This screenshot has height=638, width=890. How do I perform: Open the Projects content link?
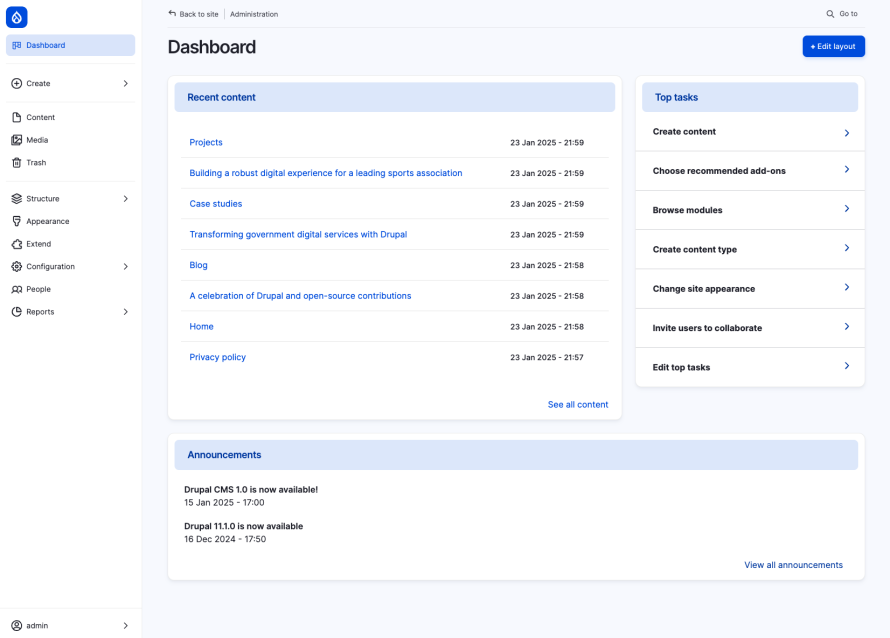click(x=206, y=142)
